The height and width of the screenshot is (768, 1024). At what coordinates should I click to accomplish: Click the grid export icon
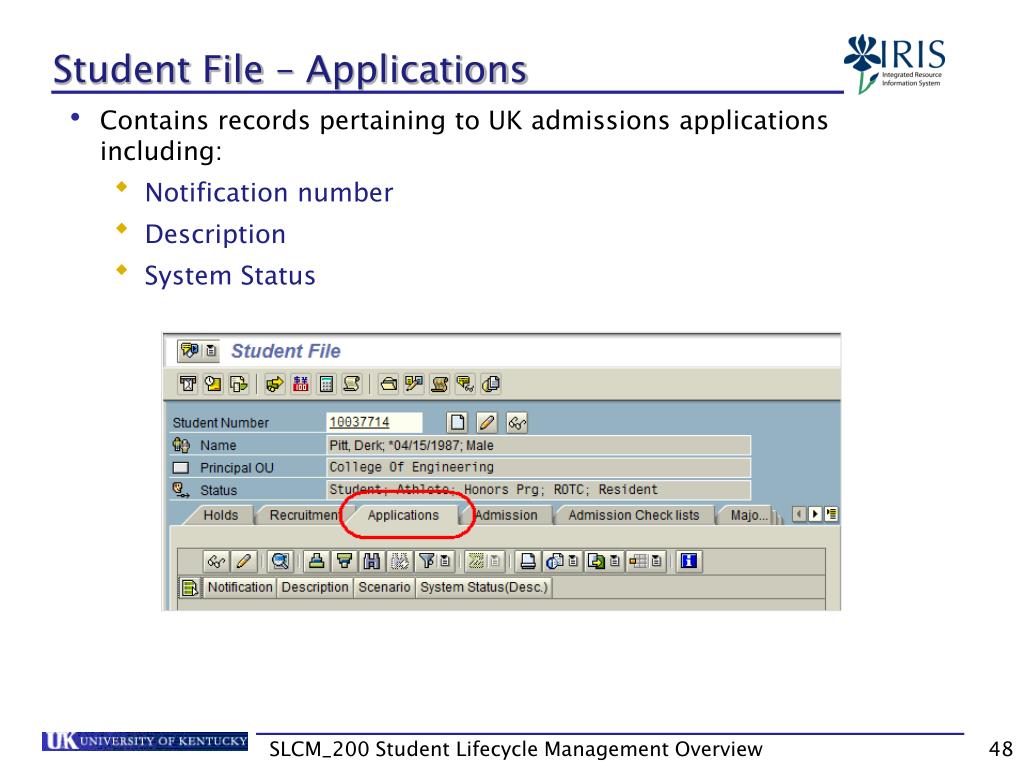click(x=596, y=561)
